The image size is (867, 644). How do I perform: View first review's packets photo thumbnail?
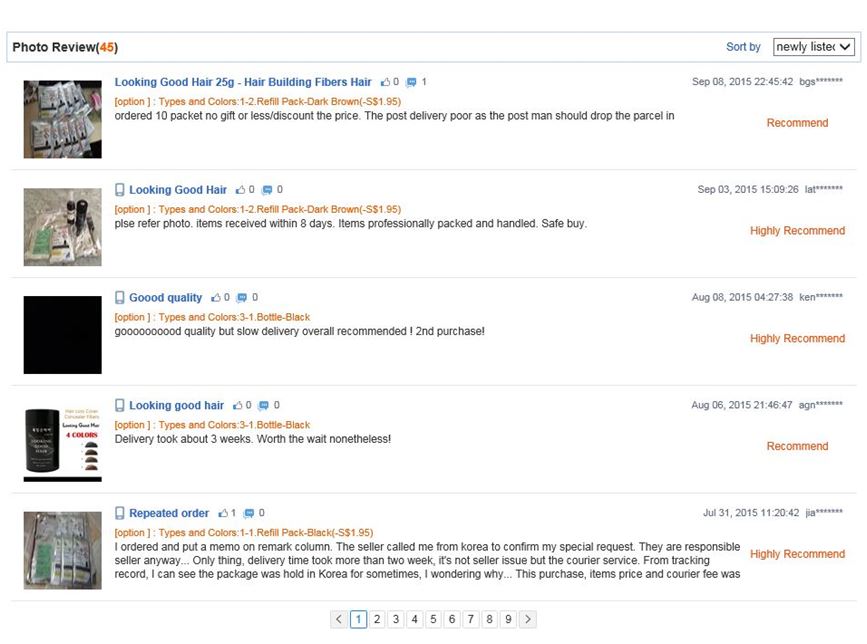62,119
